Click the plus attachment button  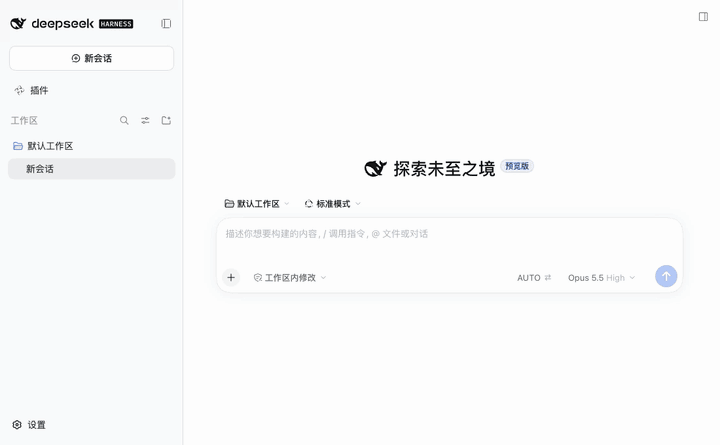click(x=231, y=277)
